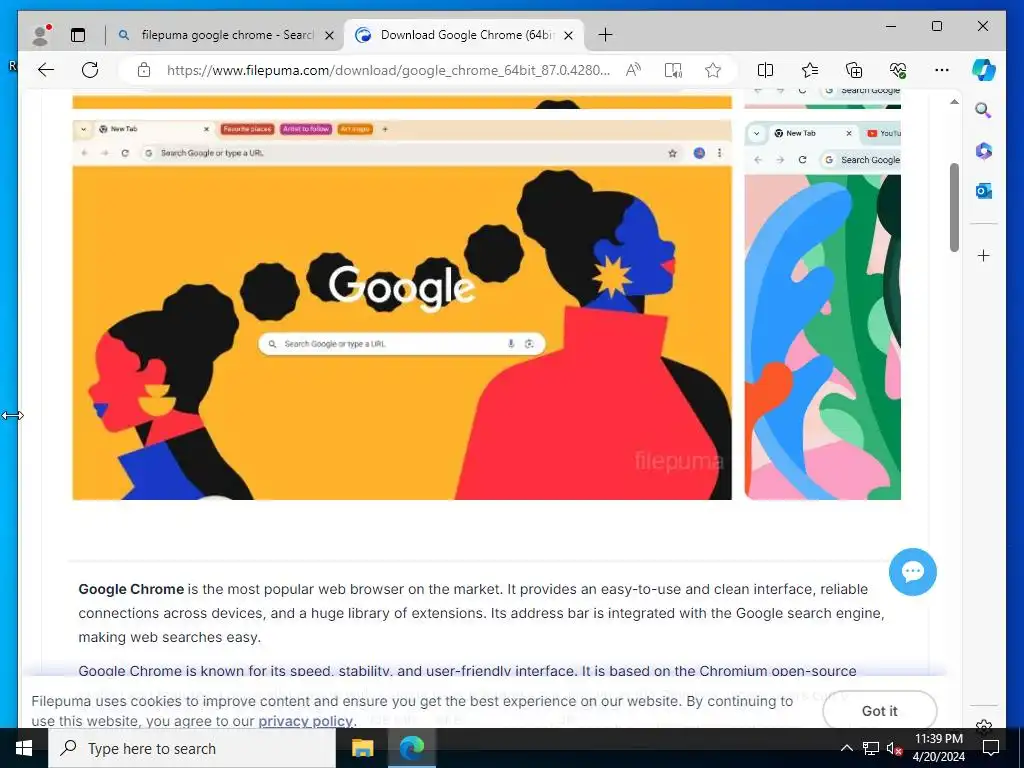Go back to previous page

(46, 70)
